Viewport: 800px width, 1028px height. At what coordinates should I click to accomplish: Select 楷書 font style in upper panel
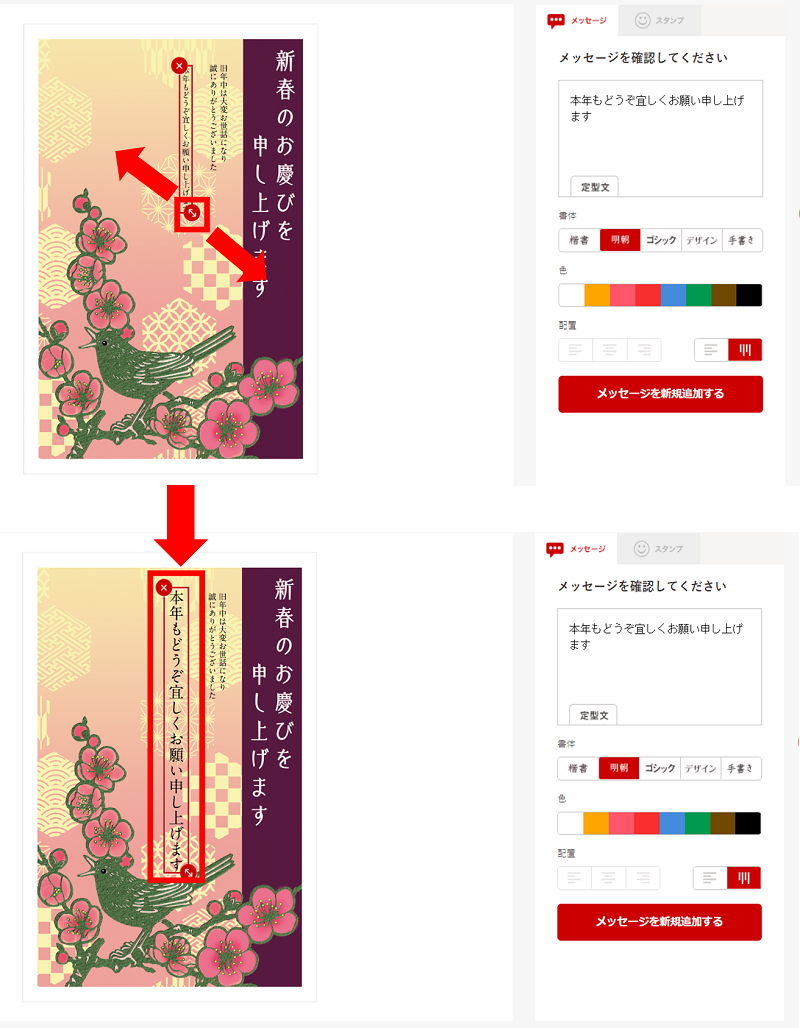[579, 240]
